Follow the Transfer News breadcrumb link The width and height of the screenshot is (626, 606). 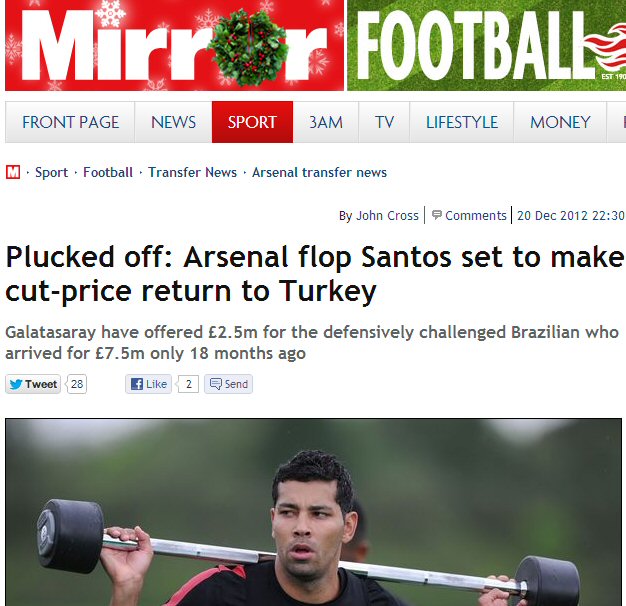tap(192, 172)
